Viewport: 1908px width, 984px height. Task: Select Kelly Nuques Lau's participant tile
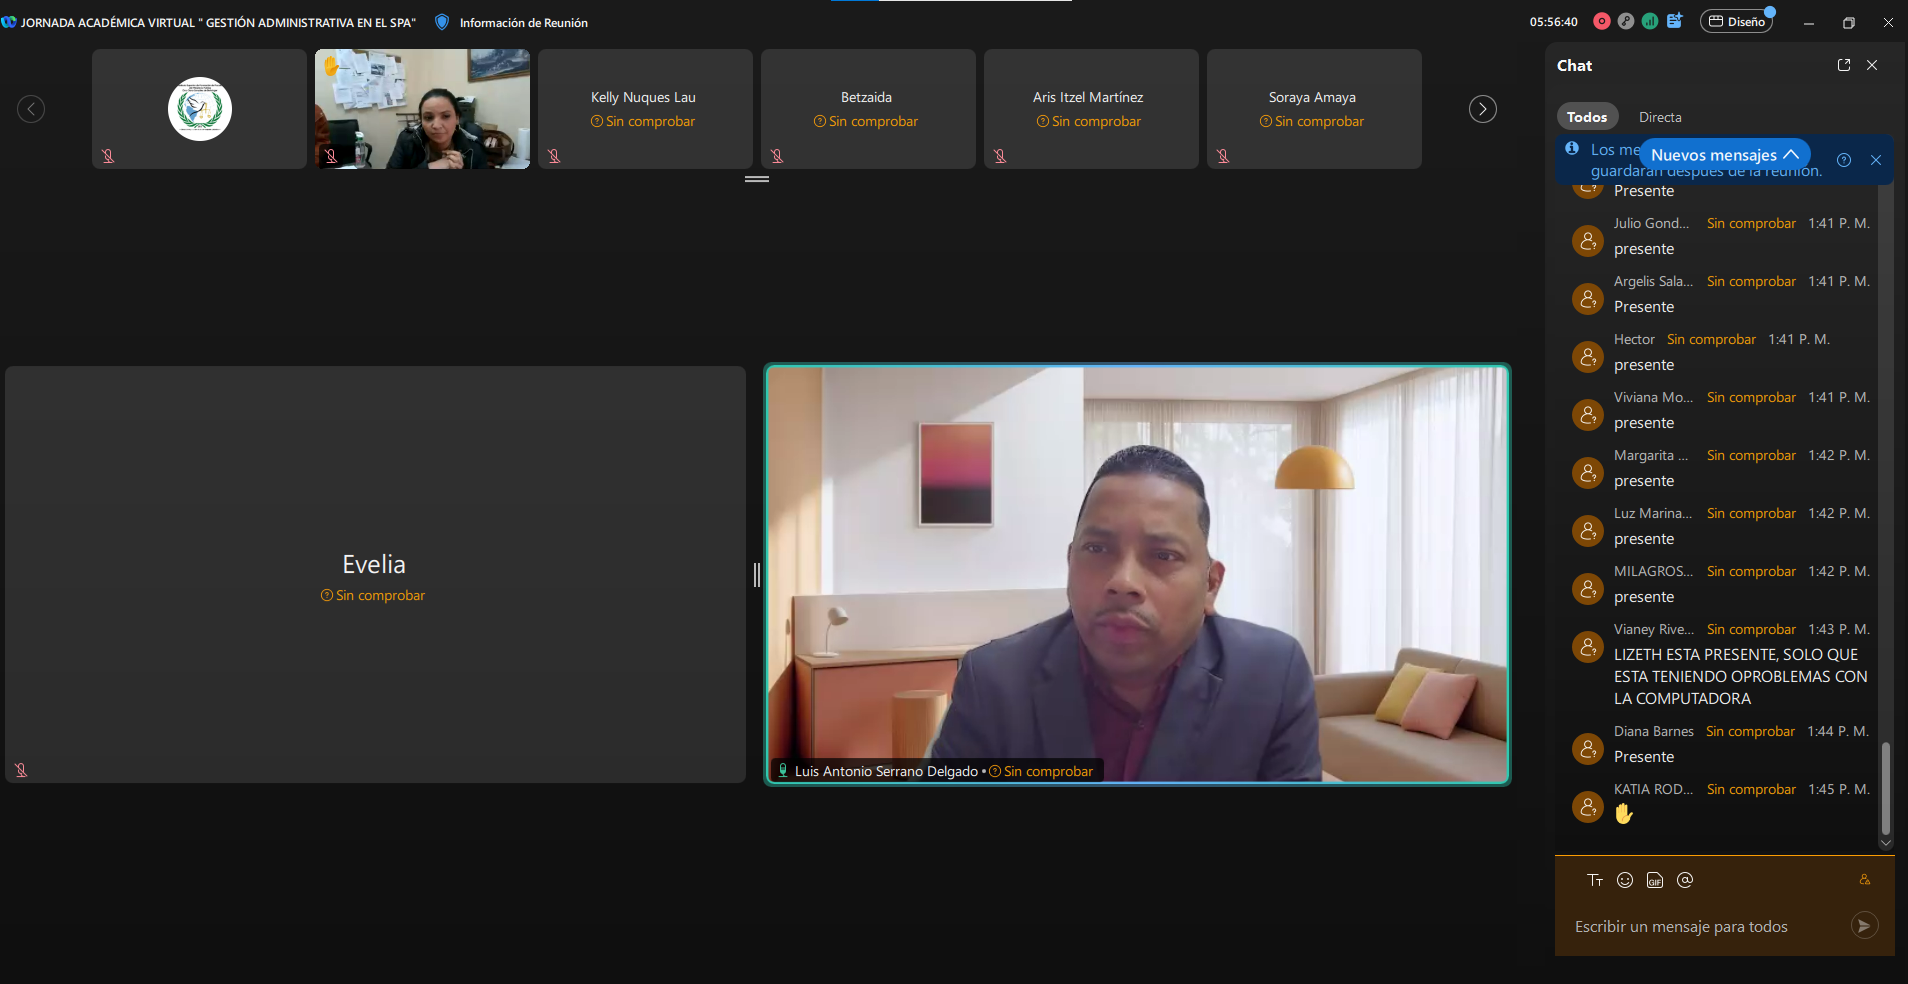coord(645,109)
